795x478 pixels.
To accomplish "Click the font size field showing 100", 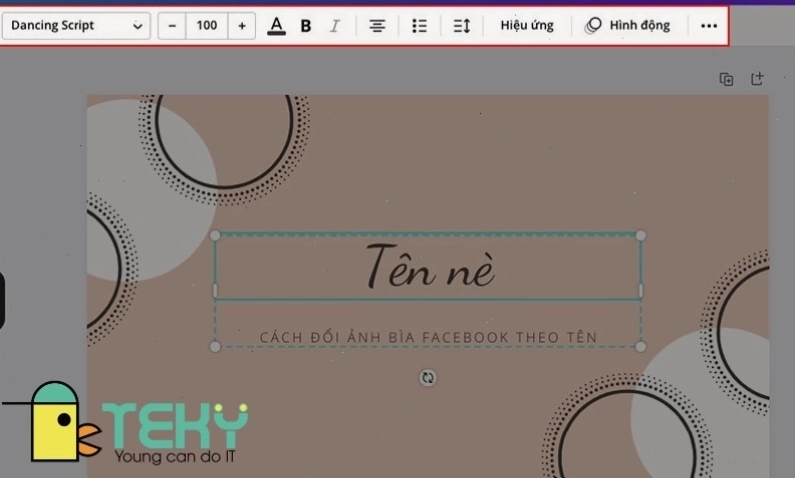I will [207, 25].
